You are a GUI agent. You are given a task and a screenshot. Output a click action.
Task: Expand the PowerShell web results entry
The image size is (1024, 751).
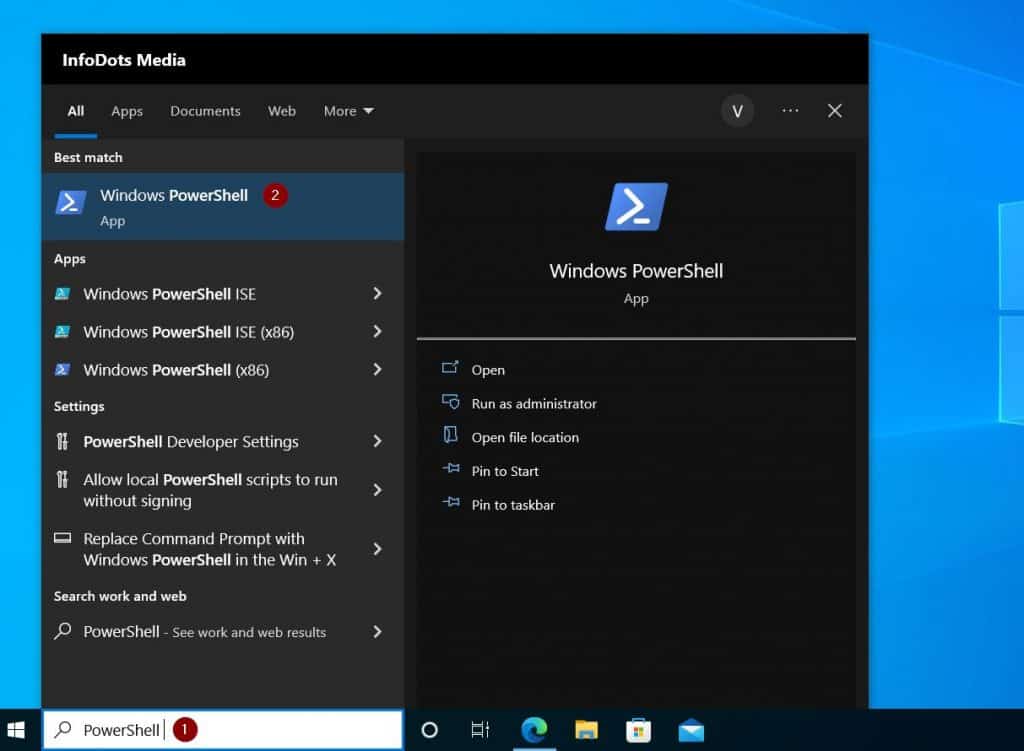pyautogui.click(x=377, y=631)
